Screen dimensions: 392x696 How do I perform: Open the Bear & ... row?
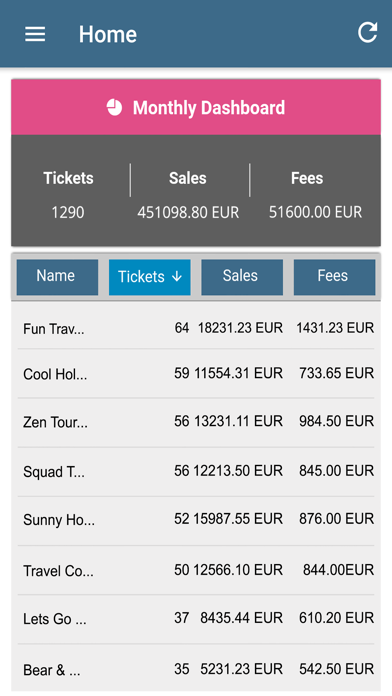(196, 669)
